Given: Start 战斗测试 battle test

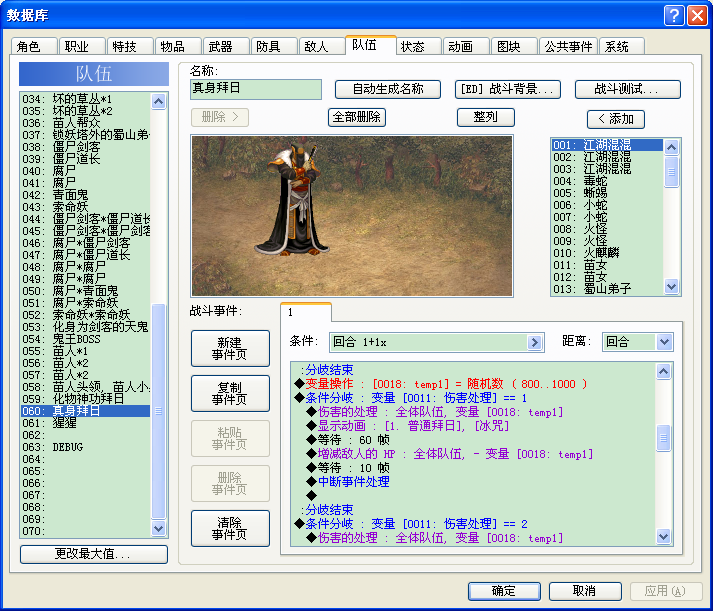Looking at the screenshot, I should tap(628, 89).
